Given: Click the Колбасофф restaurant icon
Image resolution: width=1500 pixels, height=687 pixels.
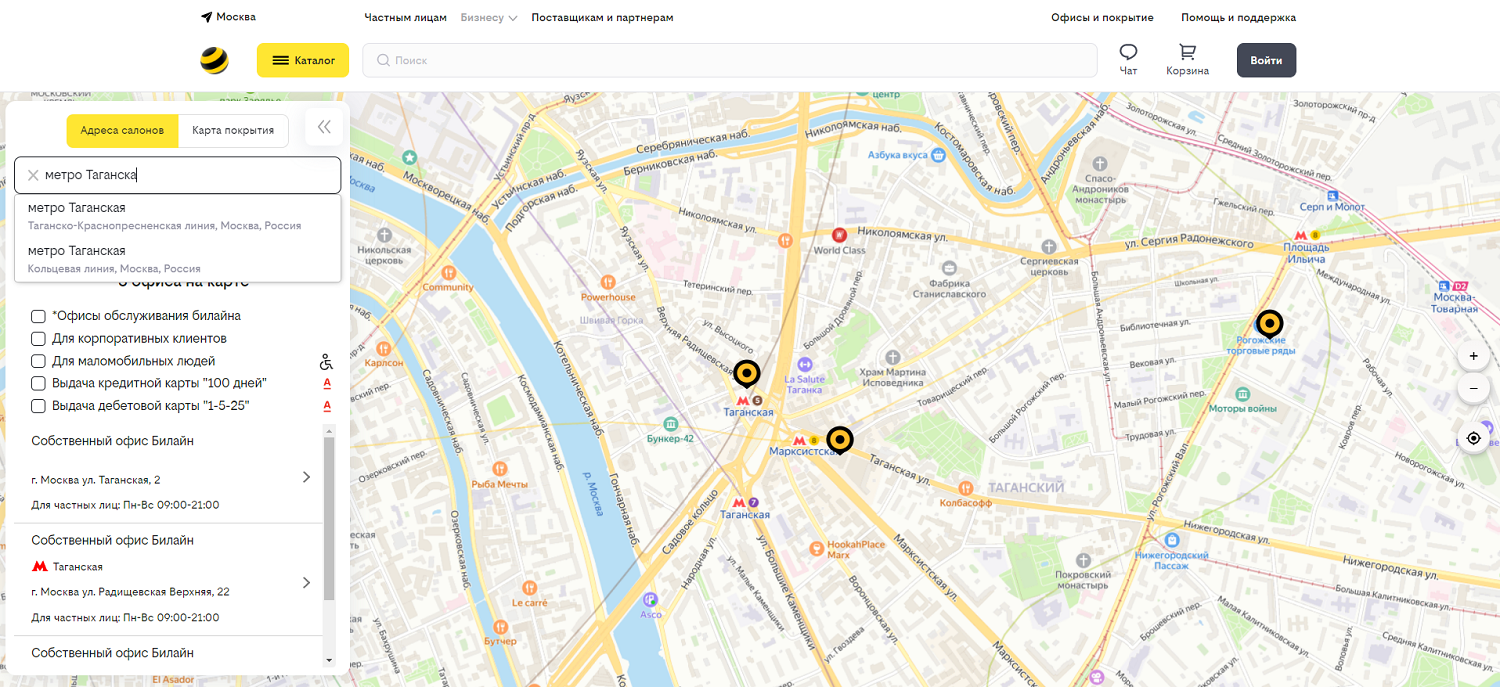Looking at the screenshot, I should [x=966, y=488].
